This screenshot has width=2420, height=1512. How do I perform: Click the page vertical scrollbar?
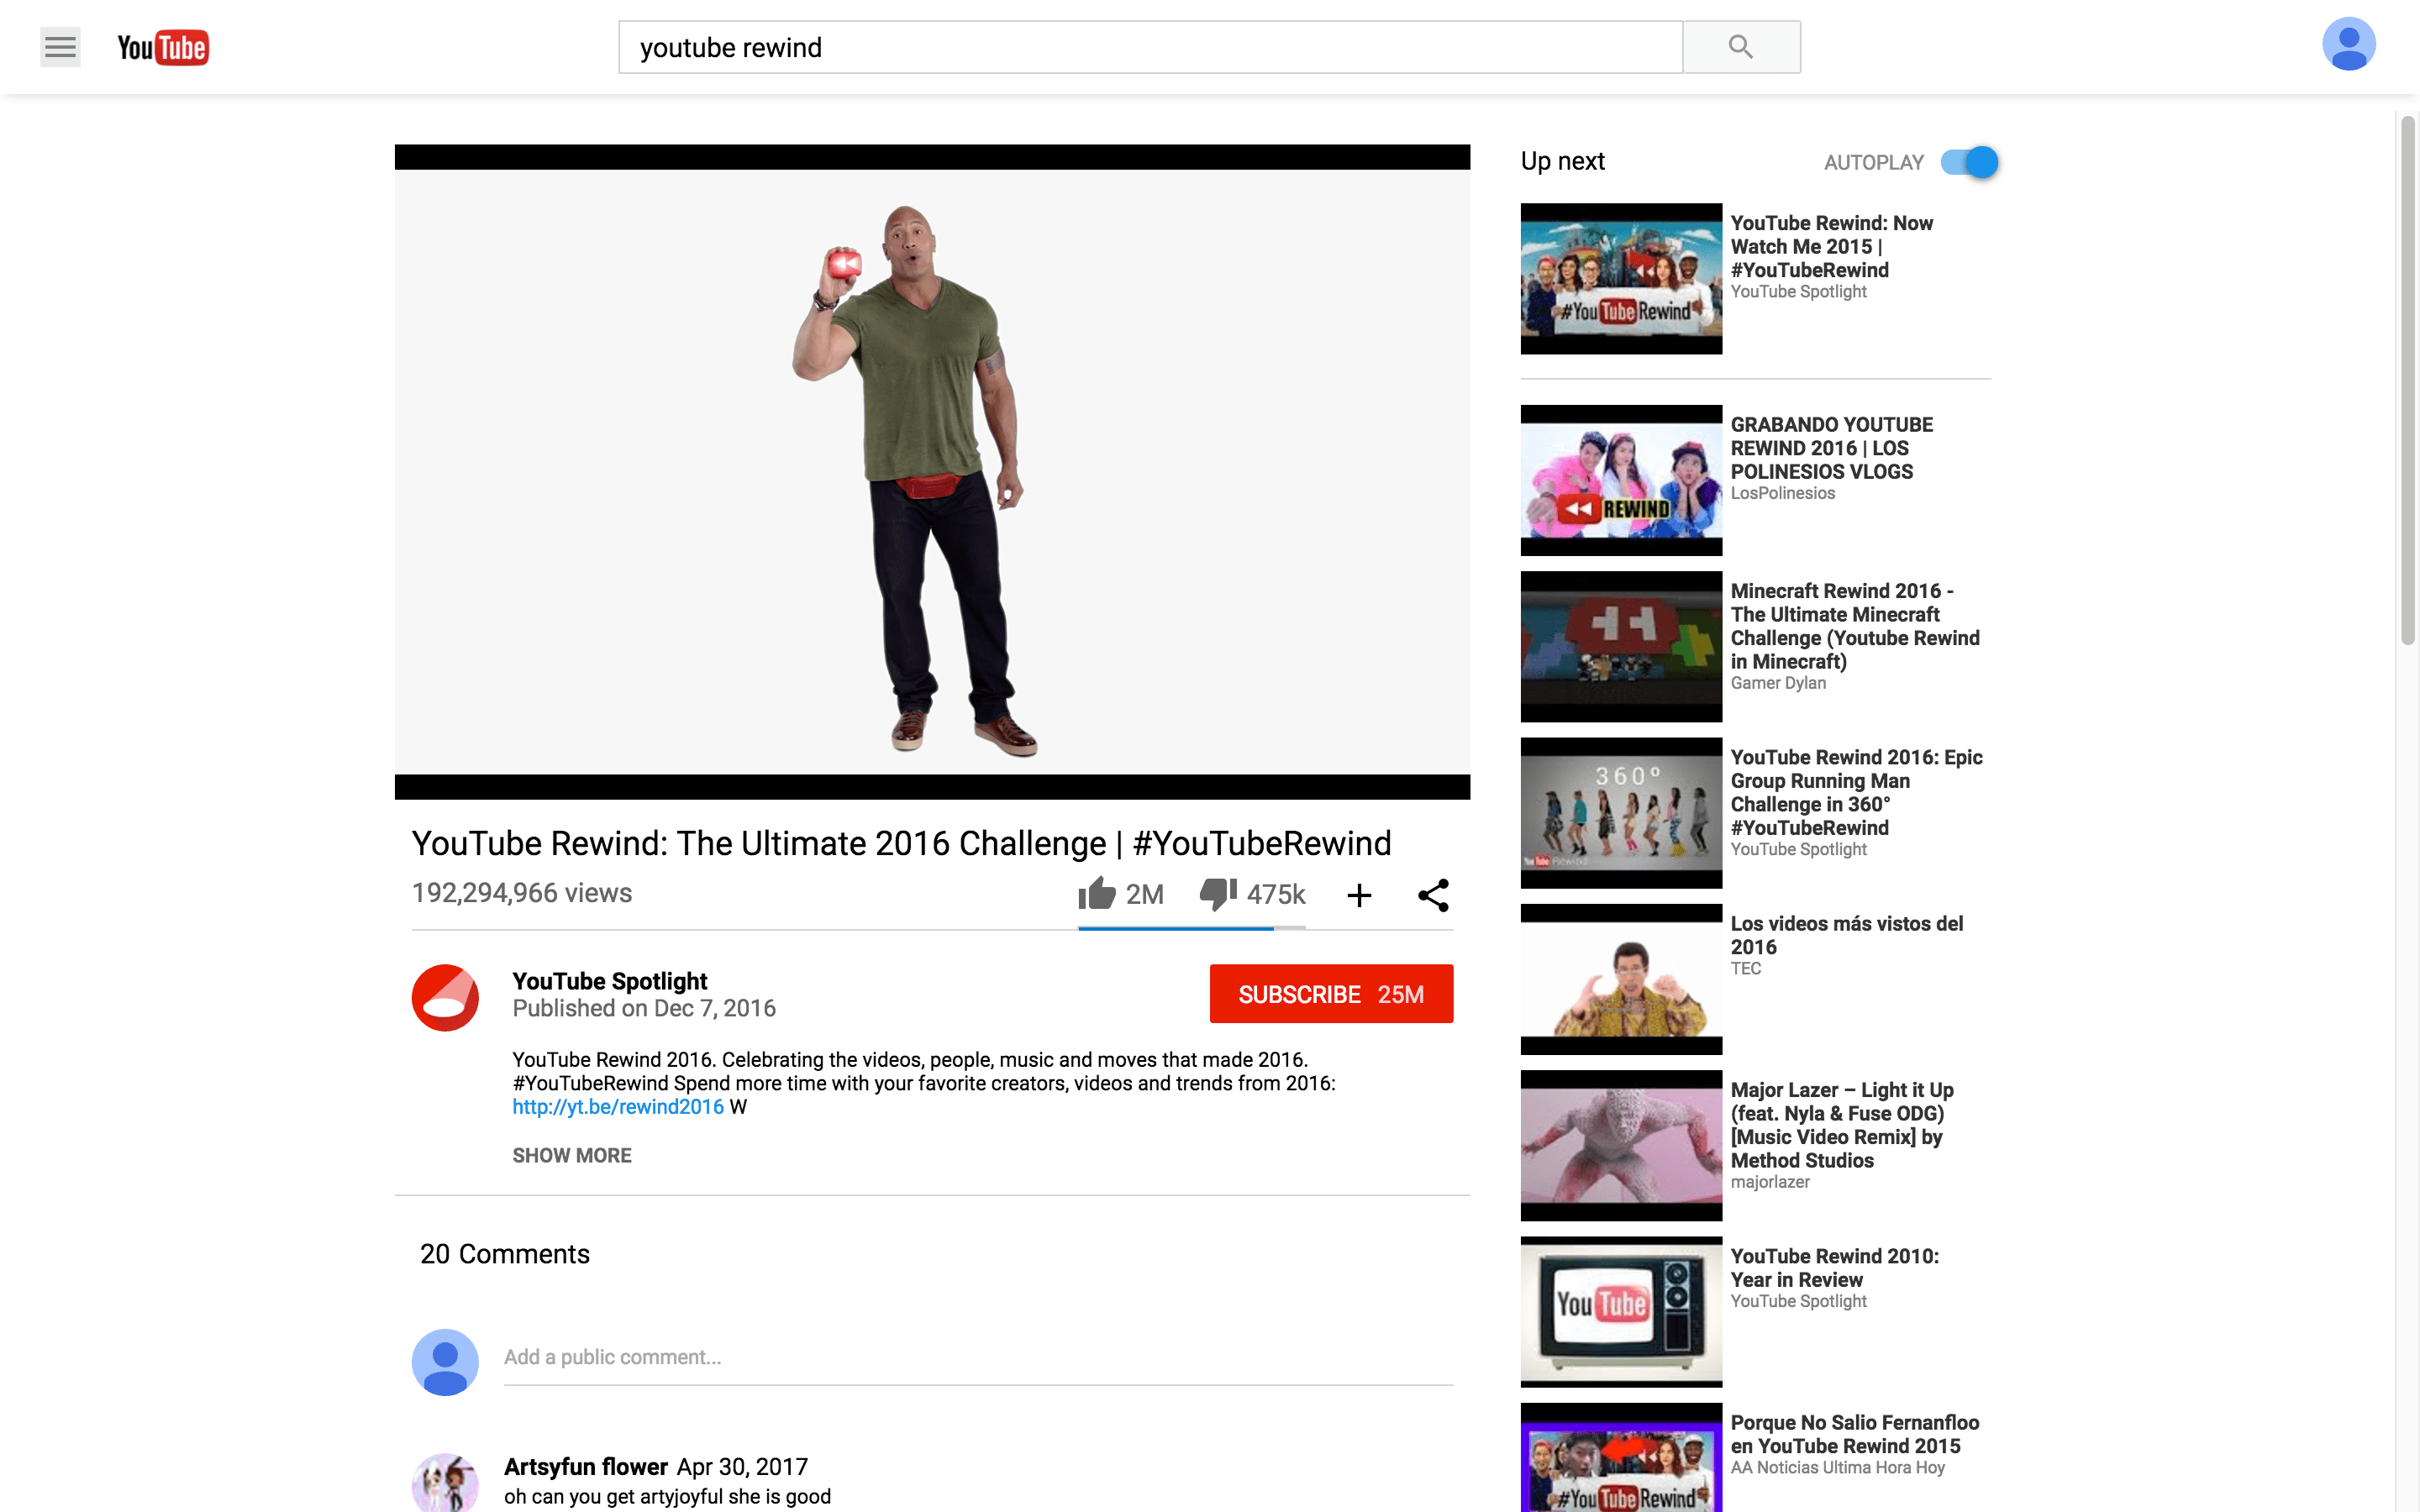click(2407, 380)
